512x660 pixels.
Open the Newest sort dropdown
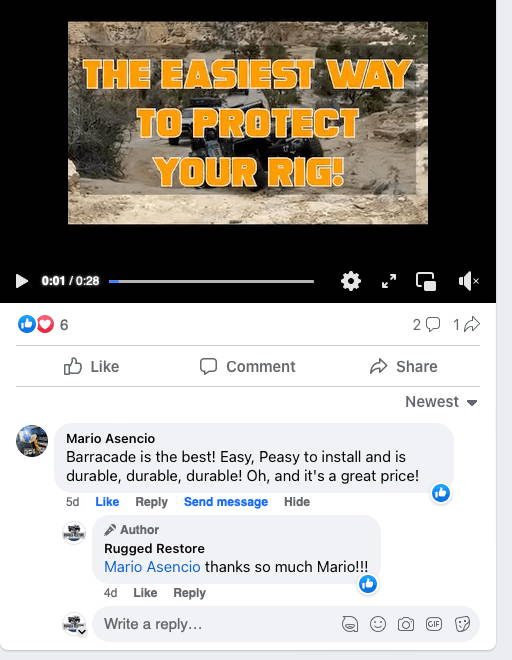click(441, 402)
